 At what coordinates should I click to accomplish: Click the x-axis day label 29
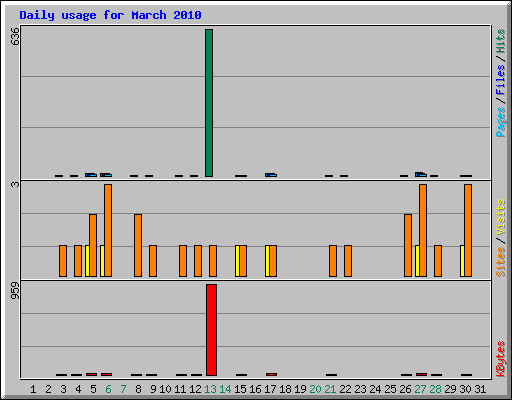tap(450, 389)
